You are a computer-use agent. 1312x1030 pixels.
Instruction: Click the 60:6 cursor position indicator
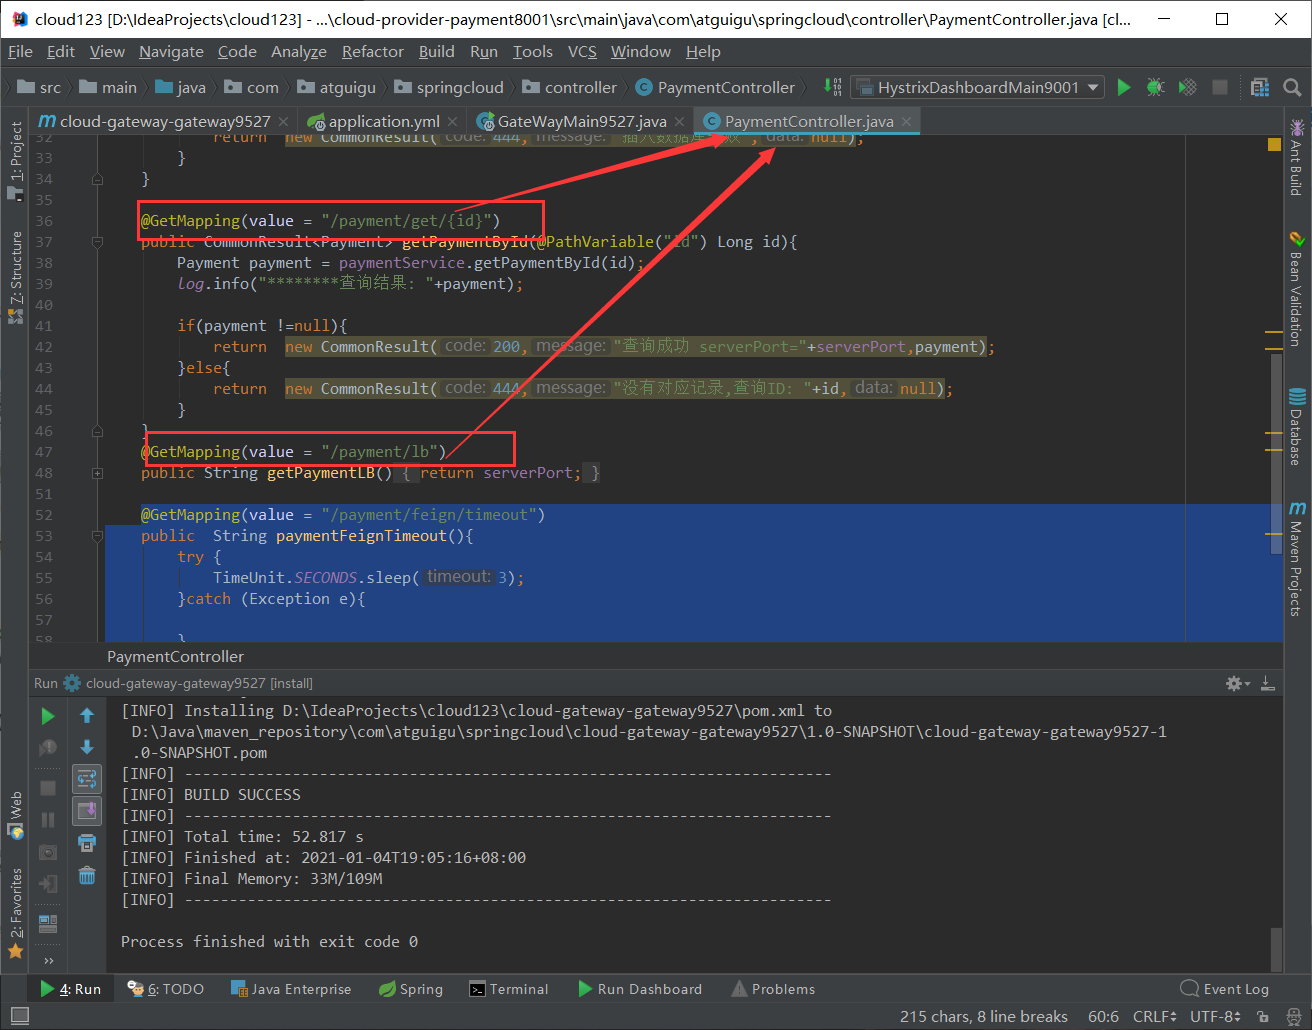1103,1016
